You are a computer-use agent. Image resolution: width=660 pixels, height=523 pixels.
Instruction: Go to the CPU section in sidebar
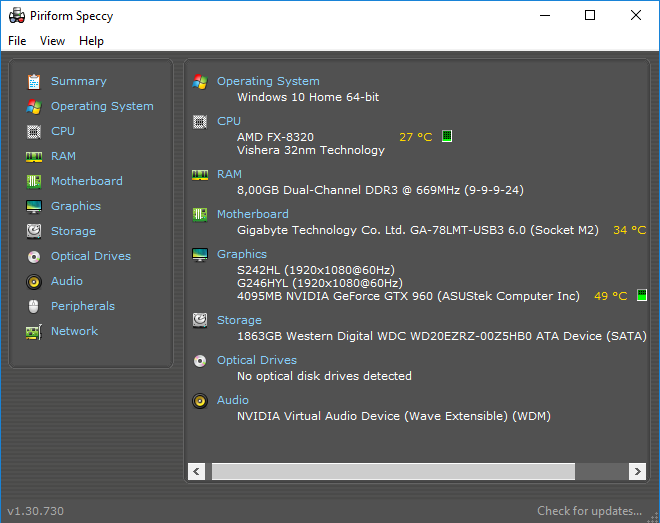click(63, 131)
